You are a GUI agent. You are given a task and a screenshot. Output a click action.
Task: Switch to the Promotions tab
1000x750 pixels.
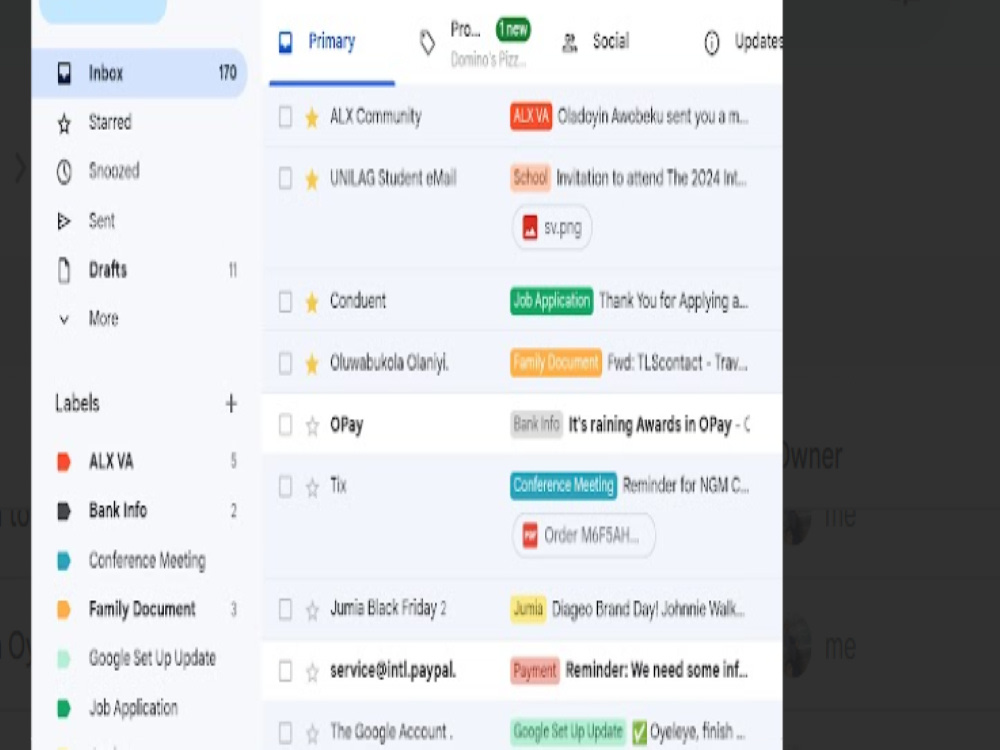(475, 42)
